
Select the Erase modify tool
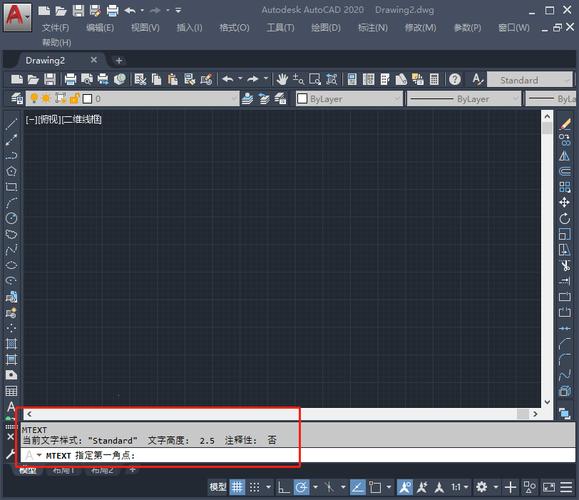[565, 124]
